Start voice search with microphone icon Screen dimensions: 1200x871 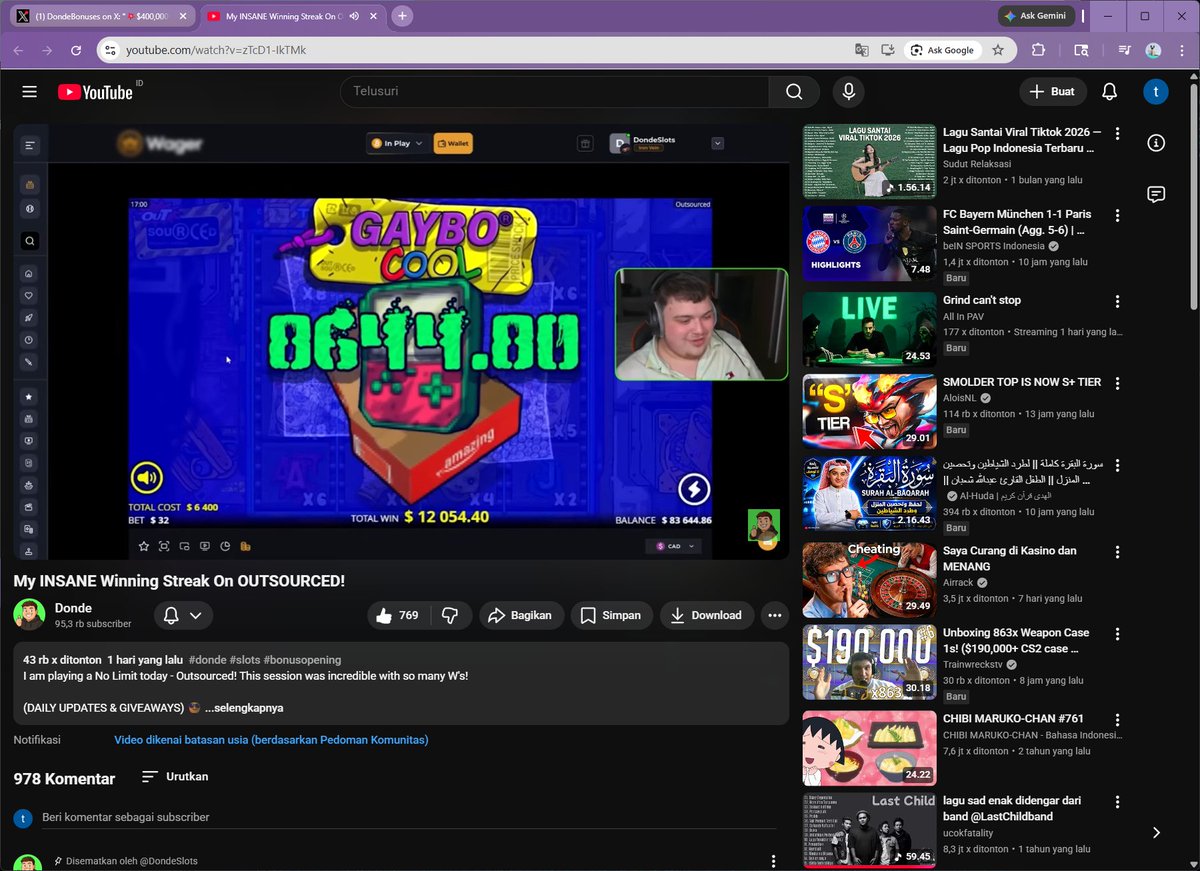[x=849, y=91]
